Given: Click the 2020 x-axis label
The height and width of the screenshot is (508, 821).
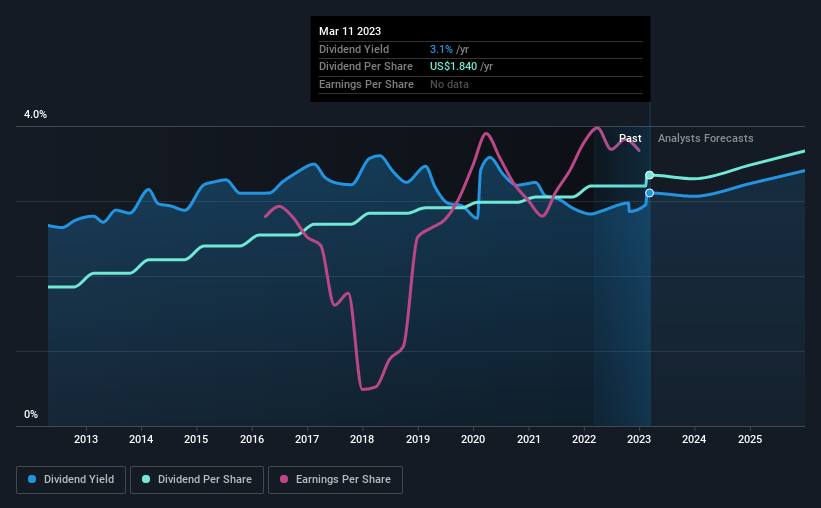Looking at the screenshot, I should (x=473, y=439).
